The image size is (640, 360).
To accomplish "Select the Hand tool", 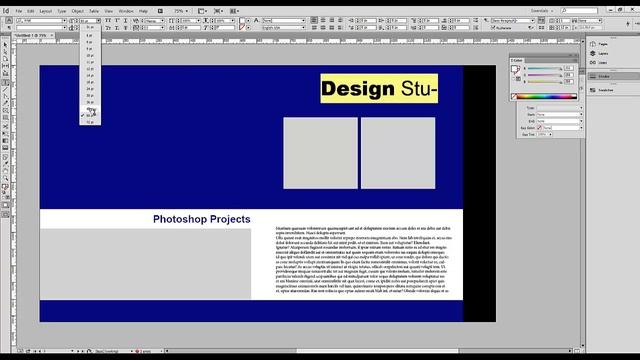I will click(5, 171).
